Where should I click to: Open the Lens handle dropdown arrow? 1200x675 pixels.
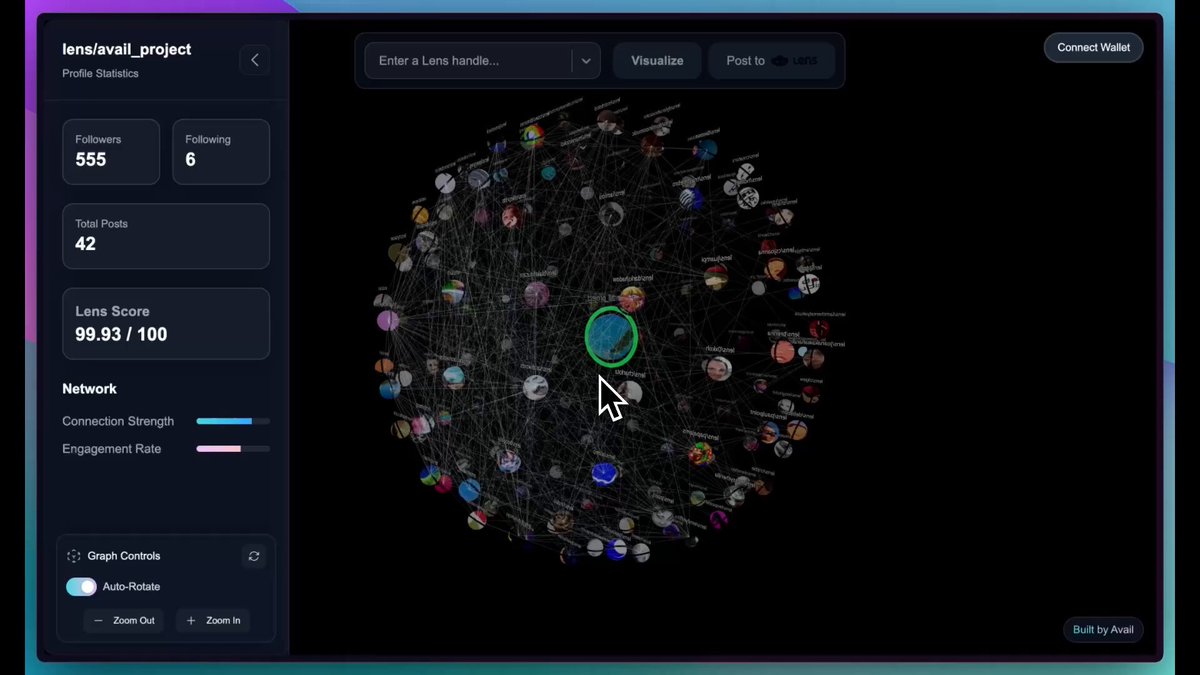point(586,61)
